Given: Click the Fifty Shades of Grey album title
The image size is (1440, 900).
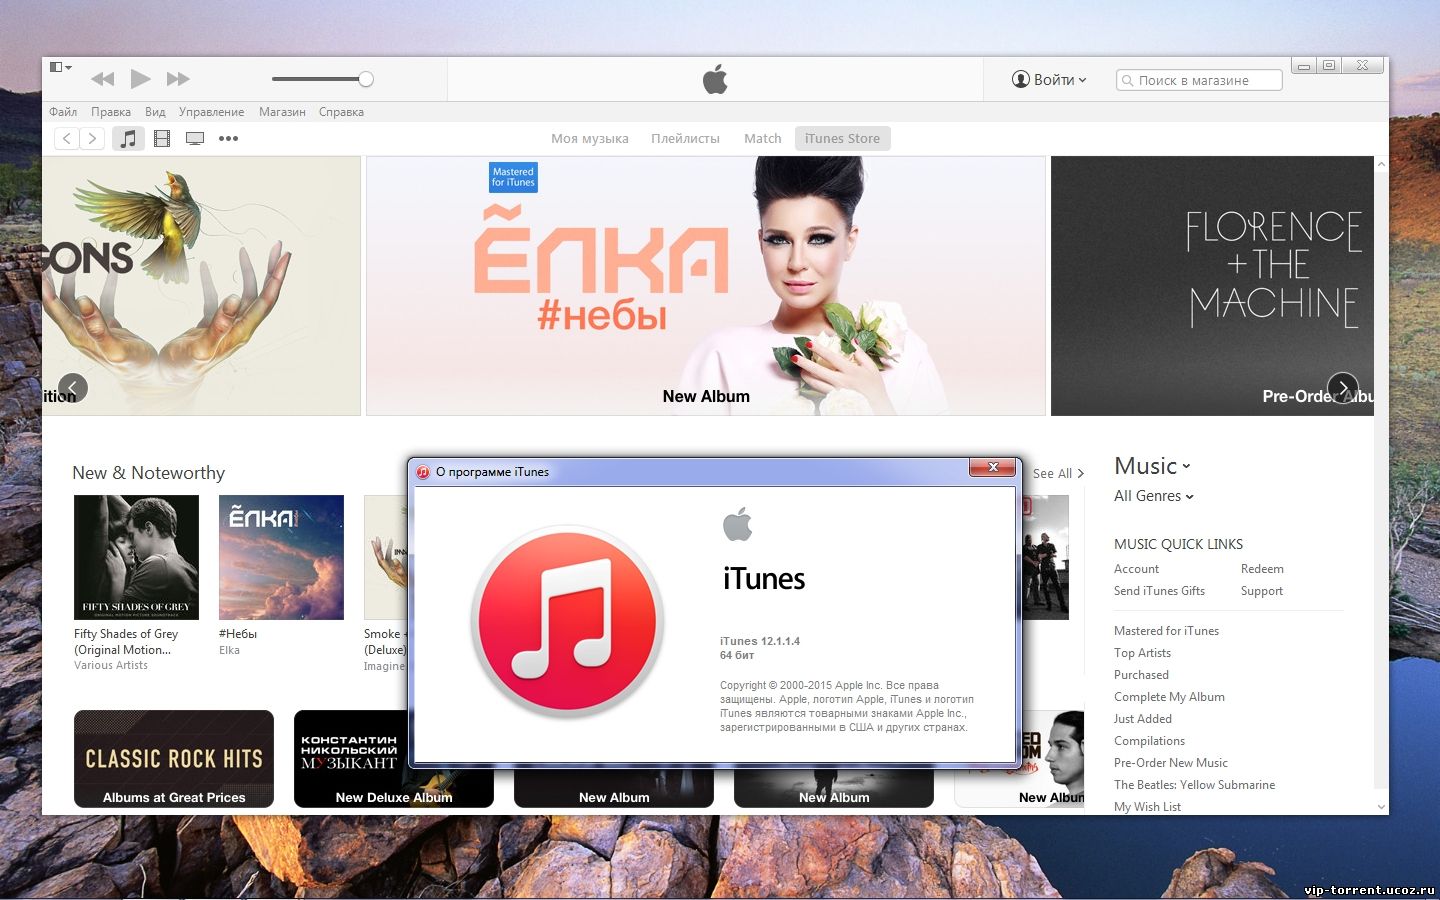Looking at the screenshot, I should click(126, 641).
